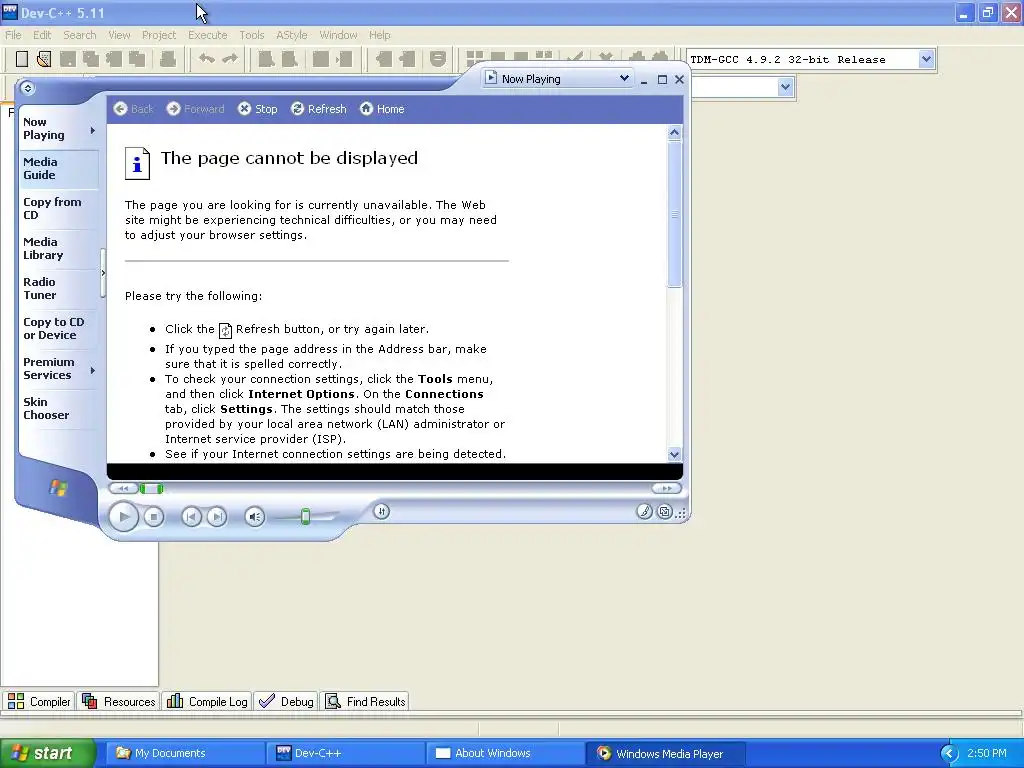Click the Open file icon in Dev-C++
The image size is (1024, 768).
coord(44,59)
